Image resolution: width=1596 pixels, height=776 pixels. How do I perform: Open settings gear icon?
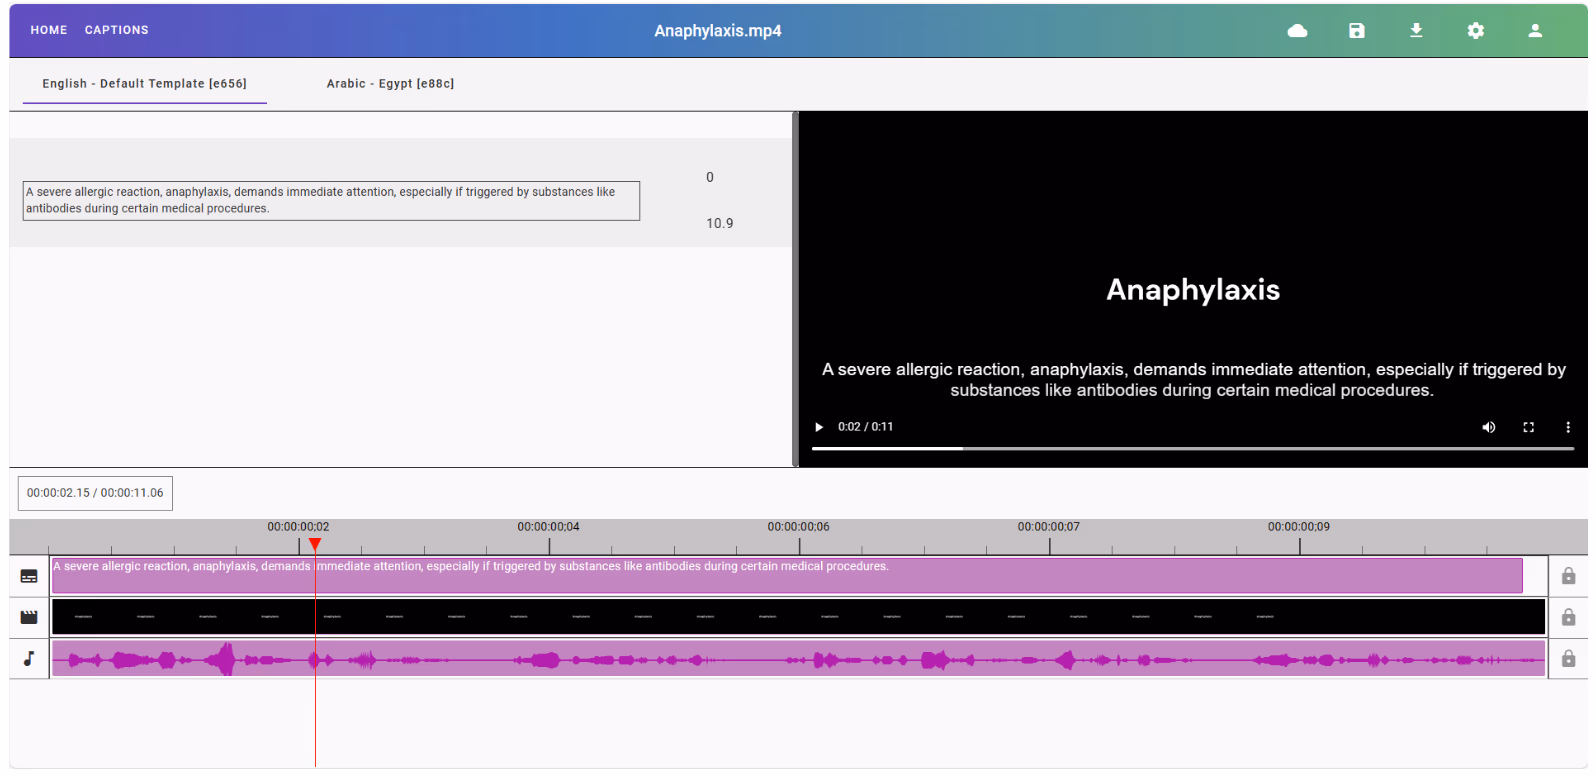(1476, 31)
